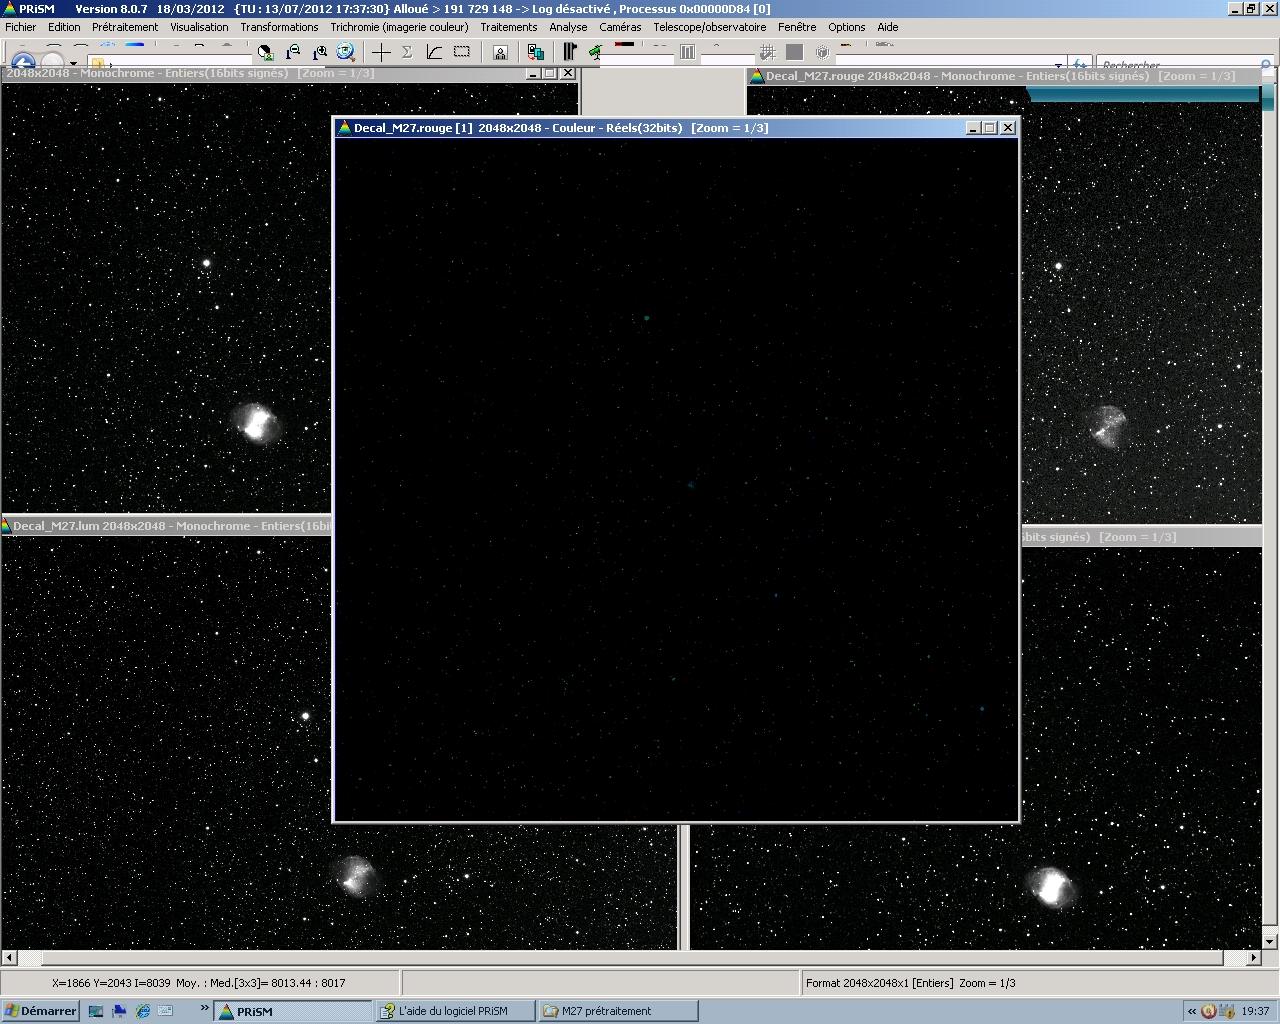Viewport: 1280px width, 1024px height.
Task: Toggle the grid overlay icon
Action: 767,52
